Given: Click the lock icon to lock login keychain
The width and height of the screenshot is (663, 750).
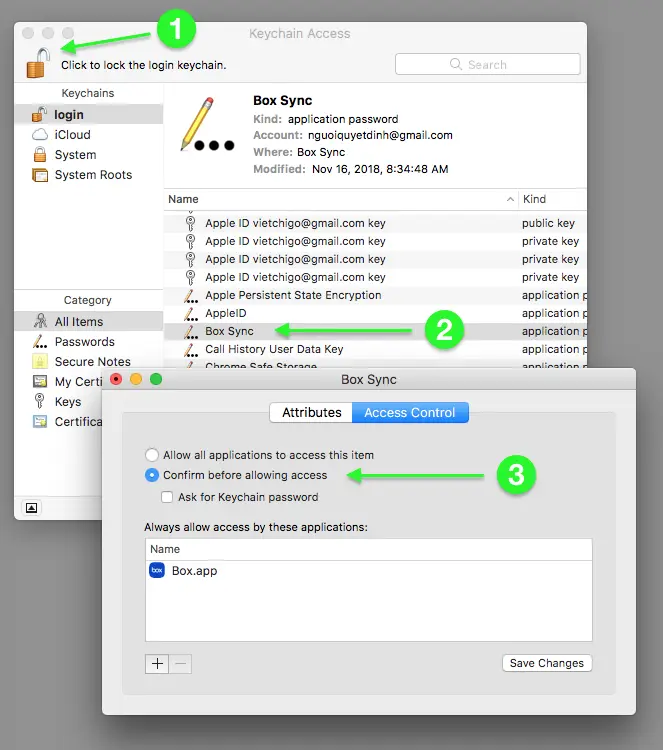Looking at the screenshot, I should tap(37, 63).
